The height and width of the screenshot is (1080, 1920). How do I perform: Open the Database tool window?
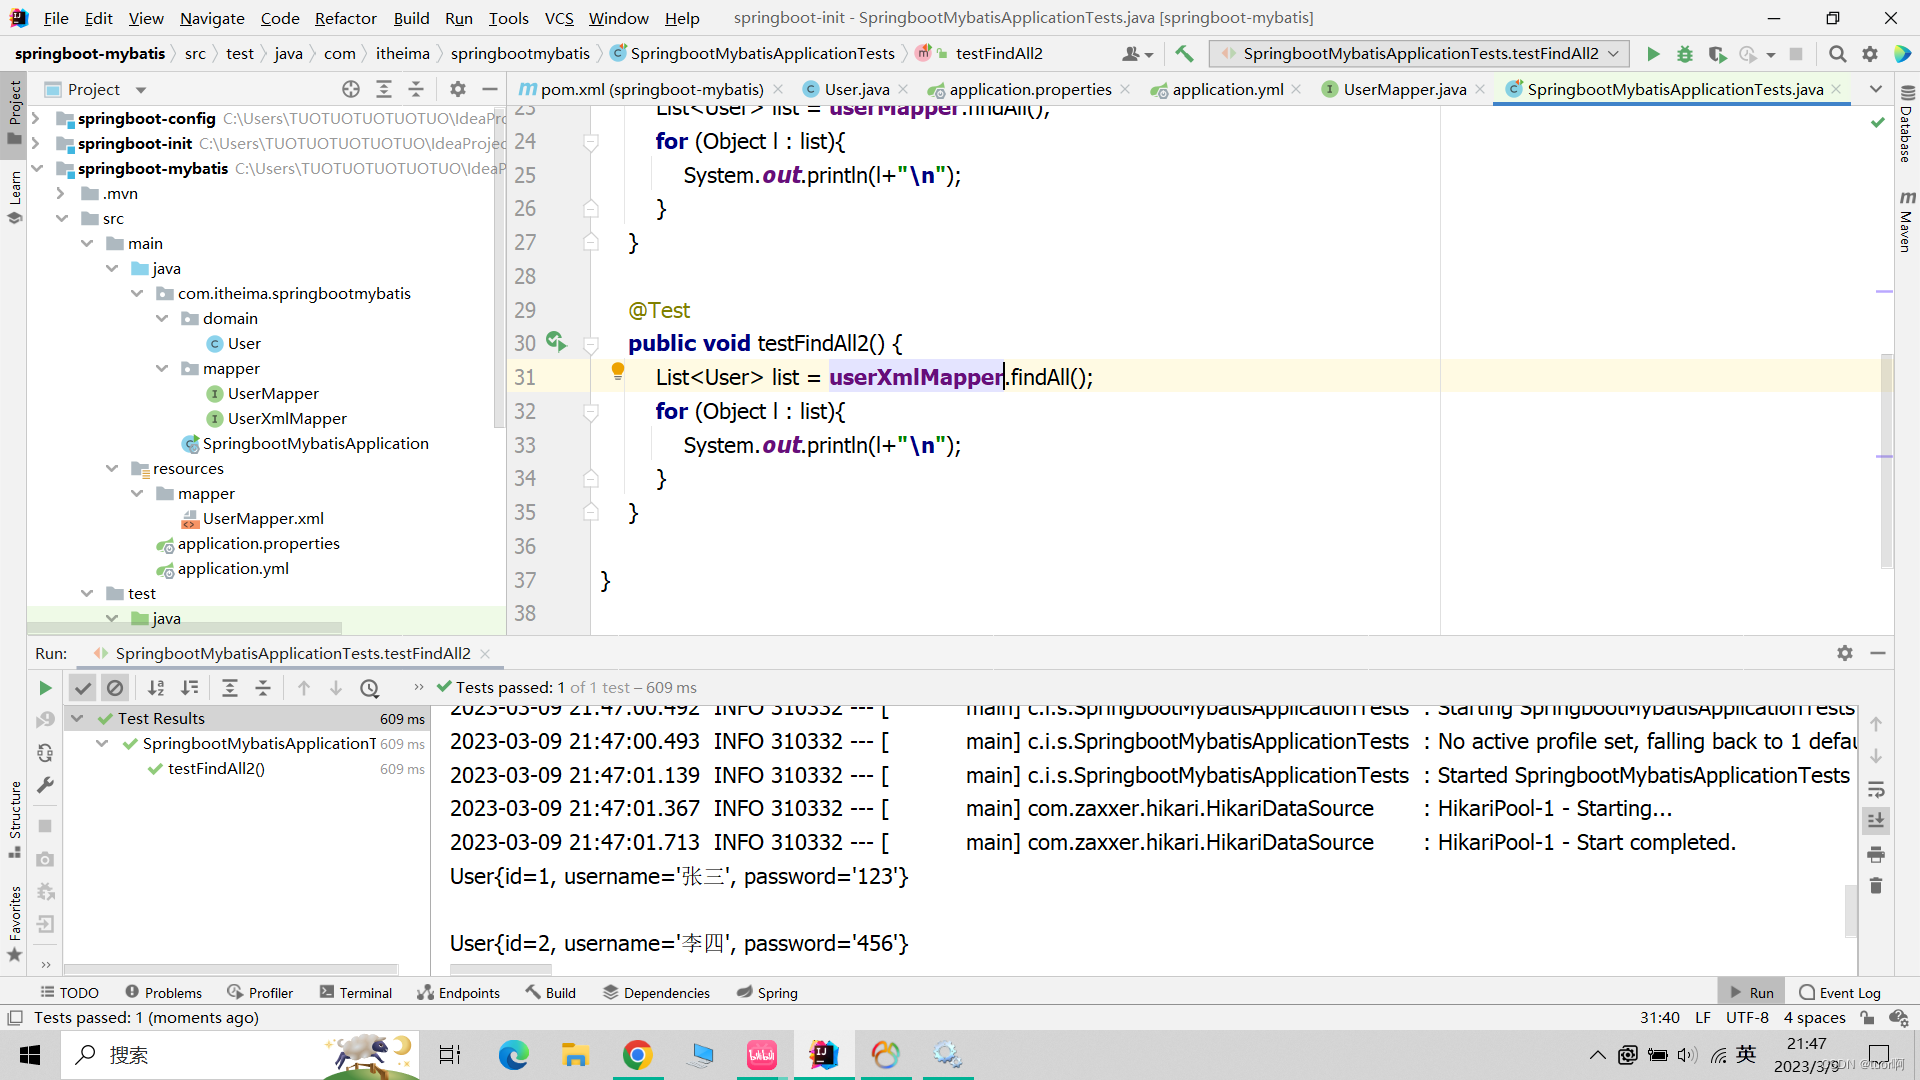[1906, 130]
